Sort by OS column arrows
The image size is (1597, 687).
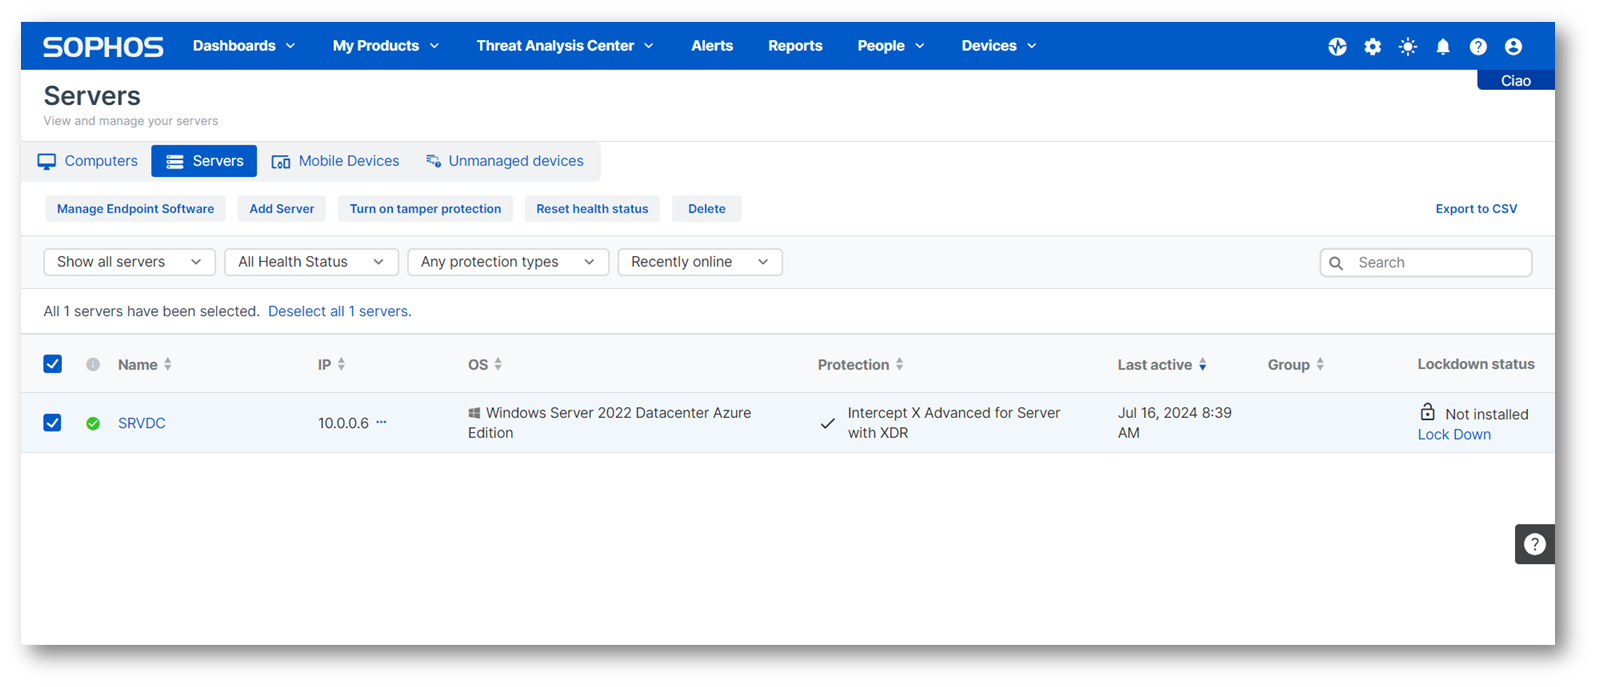[498, 365]
